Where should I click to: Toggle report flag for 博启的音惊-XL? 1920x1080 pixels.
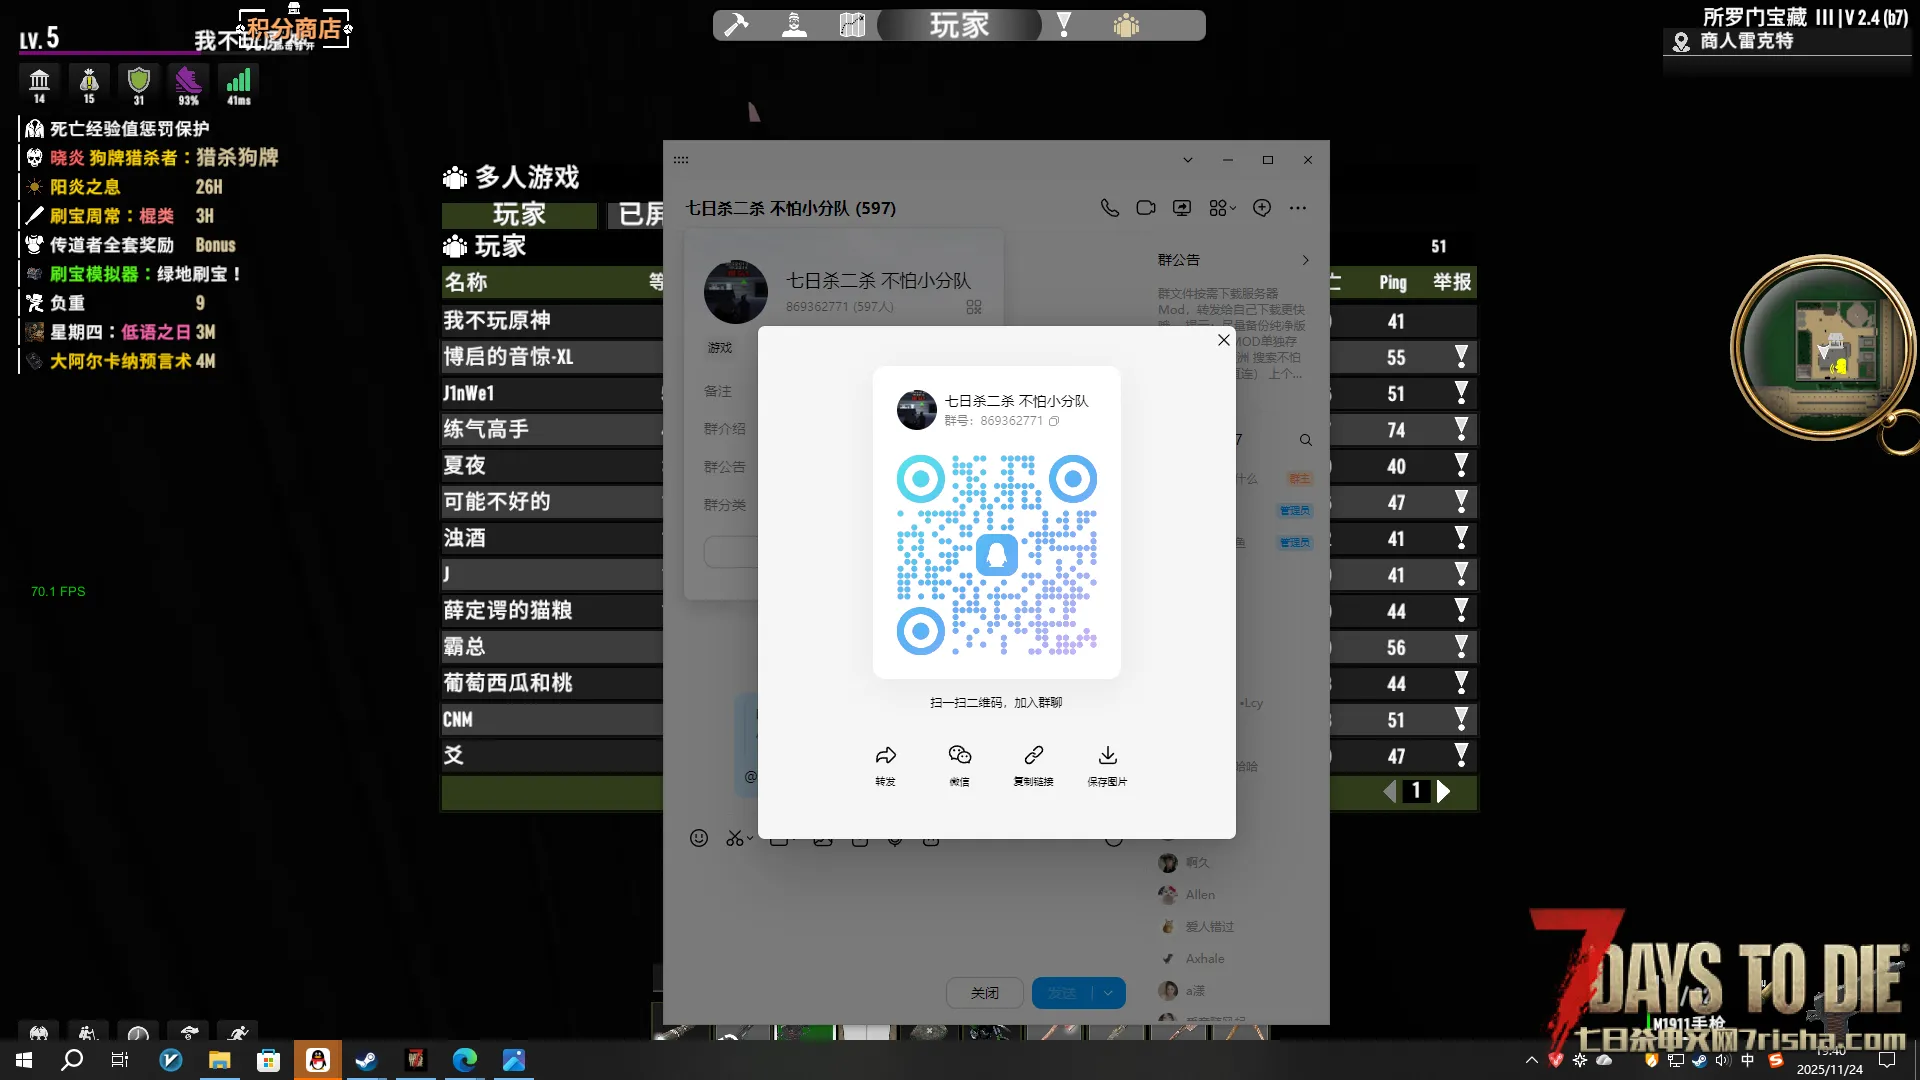tap(1461, 357)
